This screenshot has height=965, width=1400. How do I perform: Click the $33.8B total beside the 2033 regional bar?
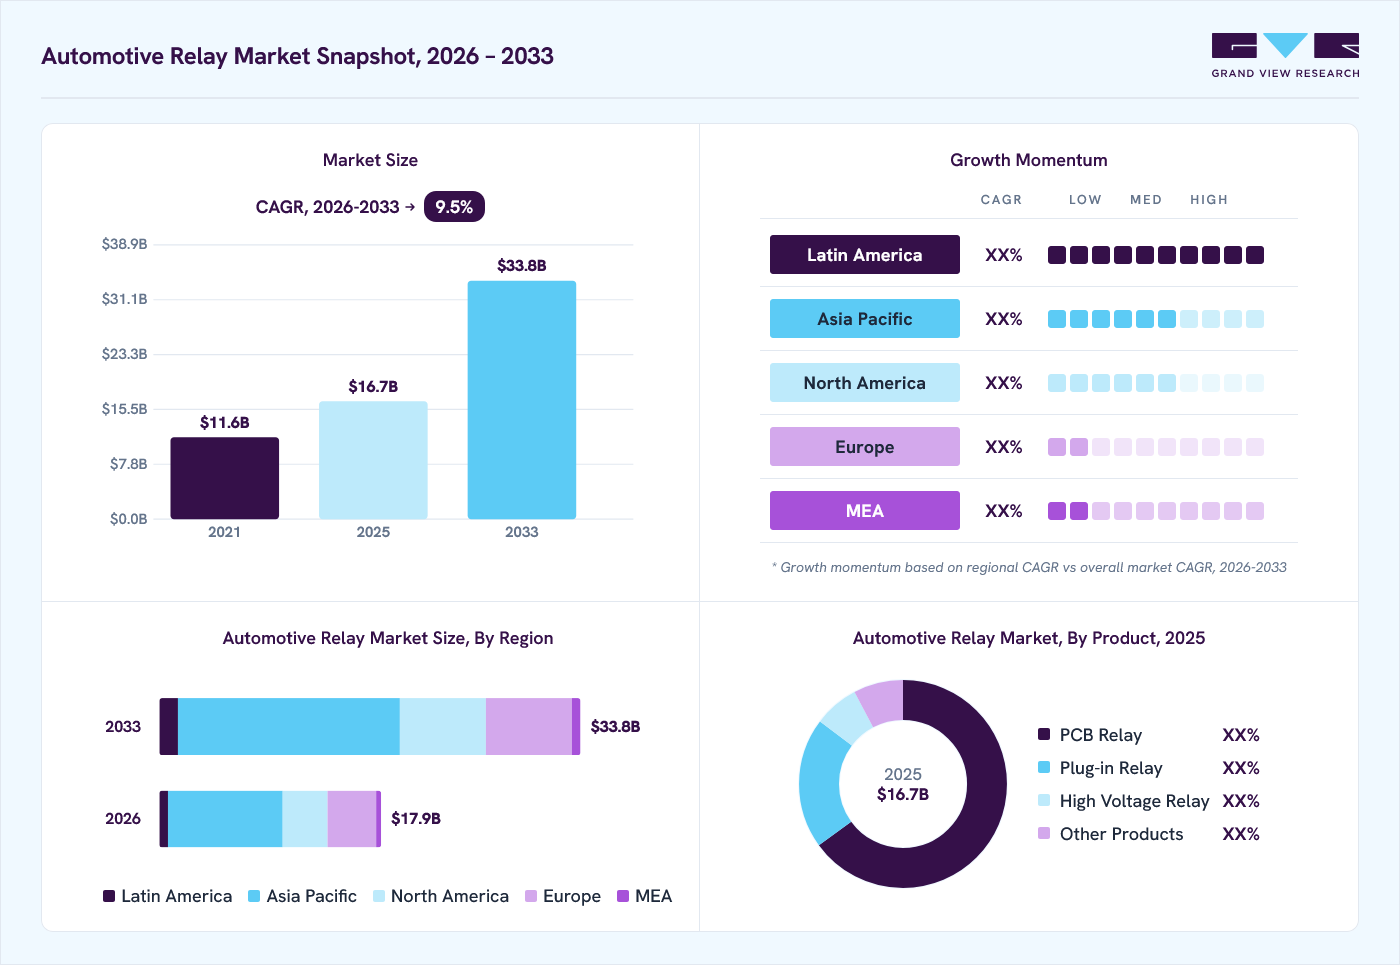tap(615, 727)
